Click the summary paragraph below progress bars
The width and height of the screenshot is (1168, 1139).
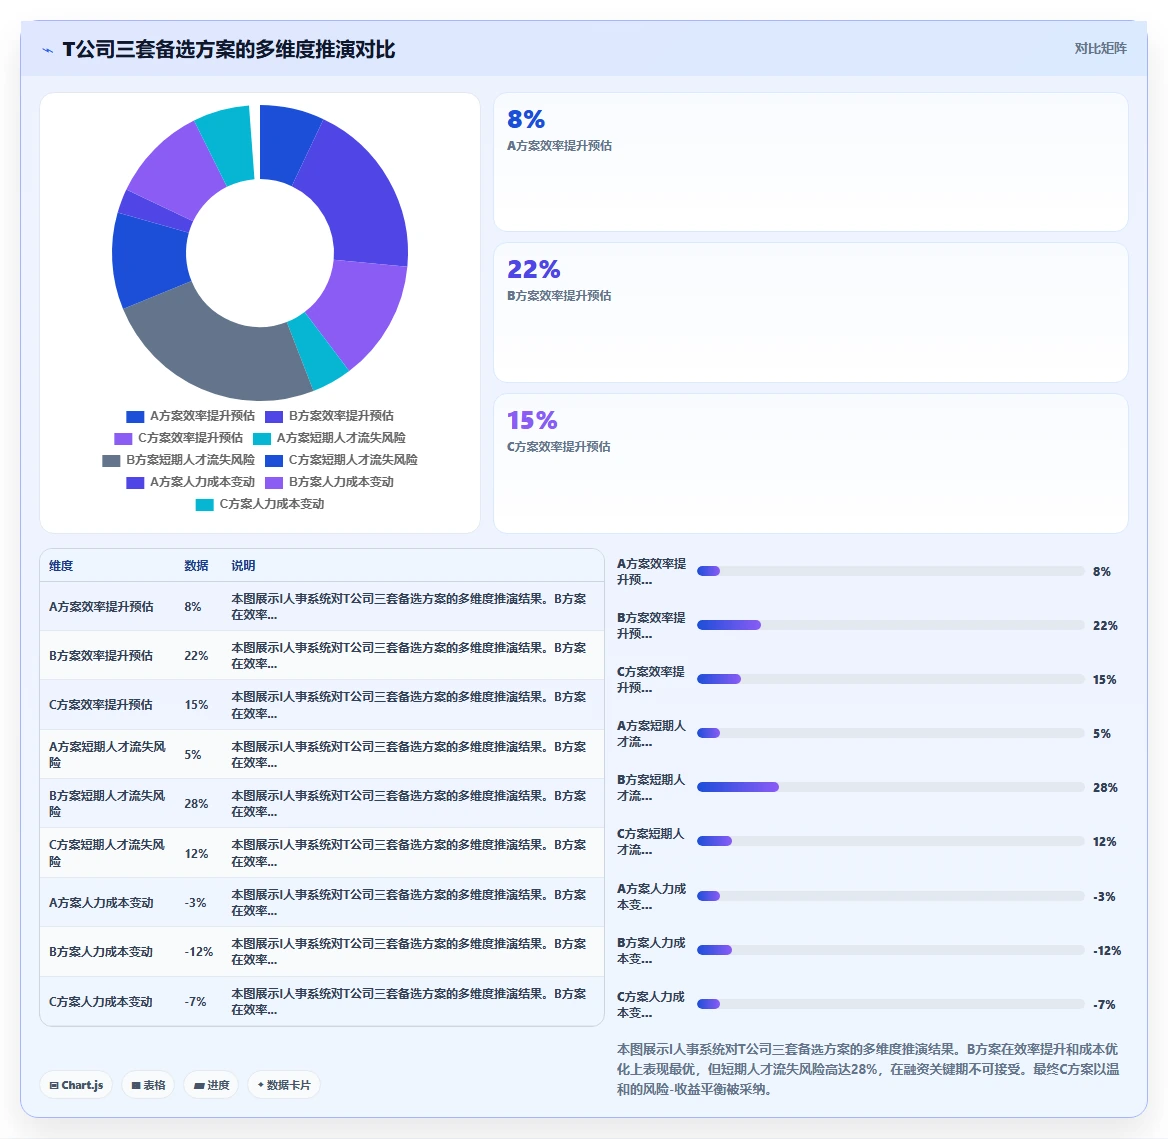(868, 1069)
